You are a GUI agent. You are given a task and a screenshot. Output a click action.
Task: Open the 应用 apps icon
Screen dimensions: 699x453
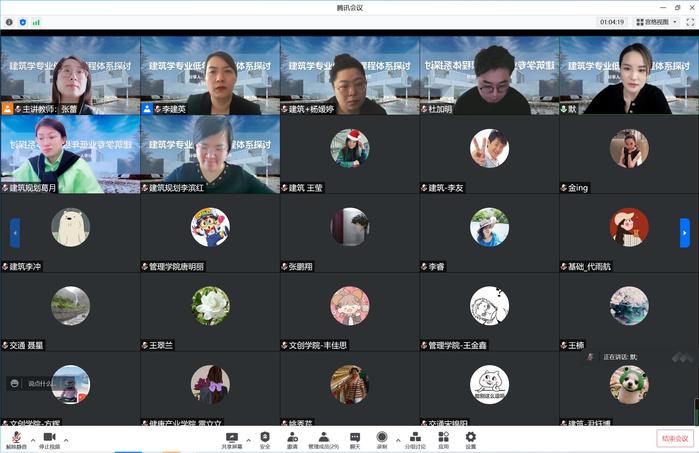point(443,437)
